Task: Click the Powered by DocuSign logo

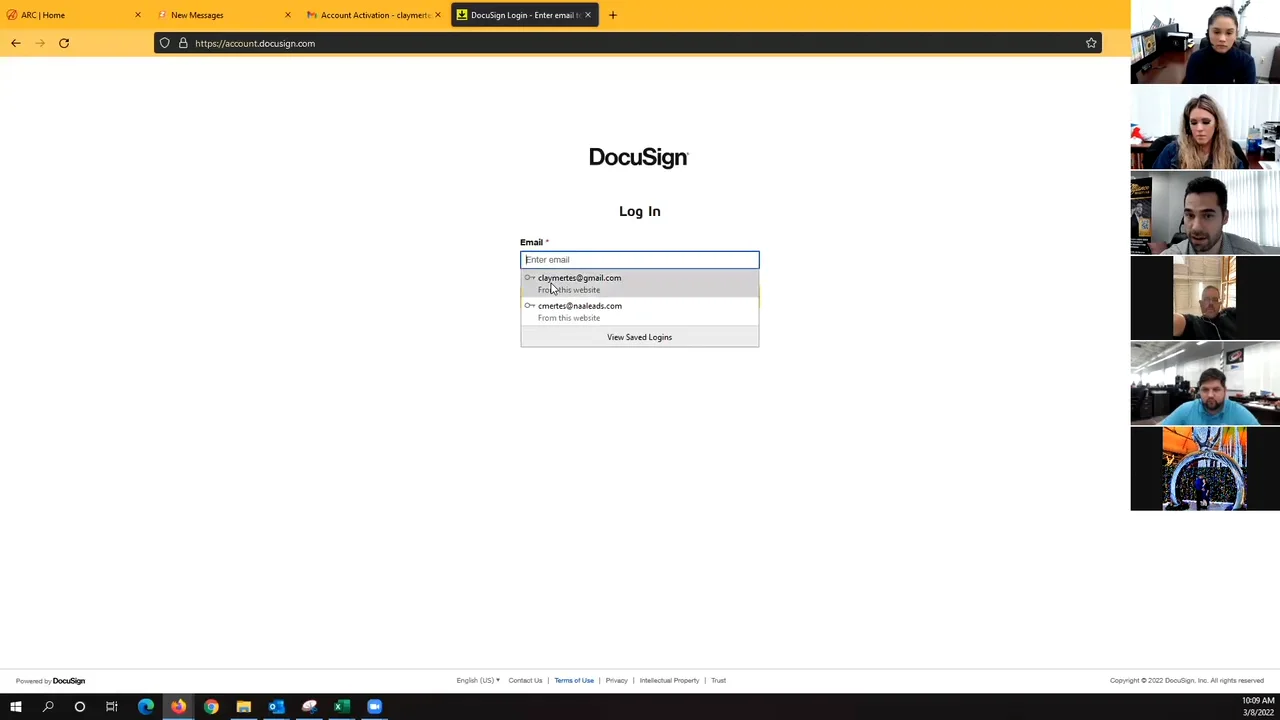Action: click(50, 681)
